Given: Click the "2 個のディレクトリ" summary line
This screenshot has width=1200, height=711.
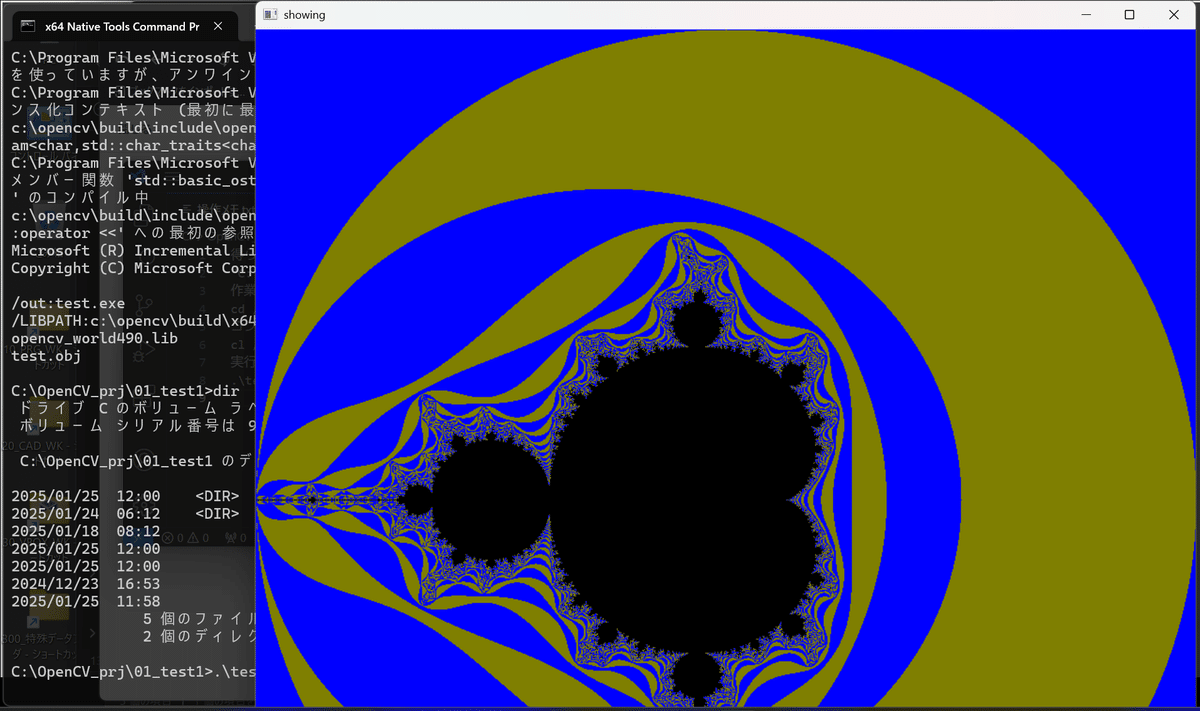Looking at the screenshot, I should [200, 636].
